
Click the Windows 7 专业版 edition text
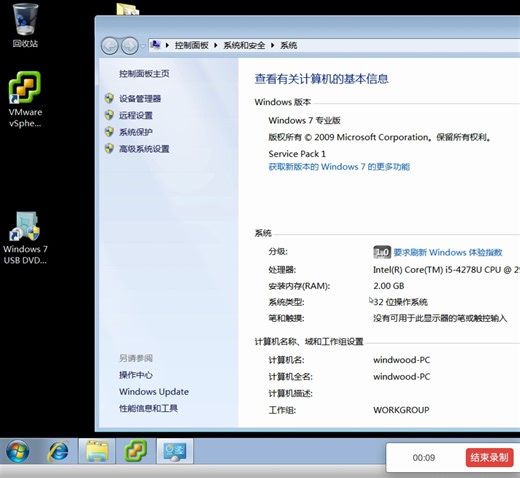304,120
